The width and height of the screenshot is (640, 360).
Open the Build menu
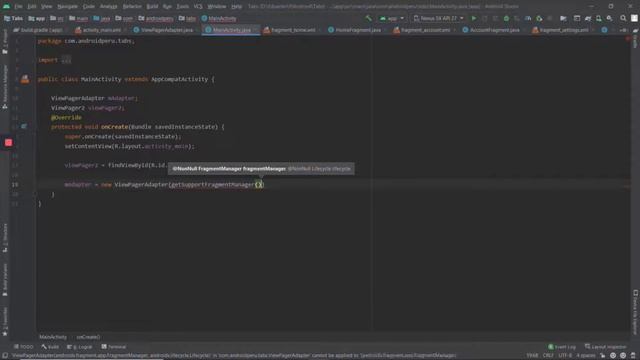pos(152,7)
